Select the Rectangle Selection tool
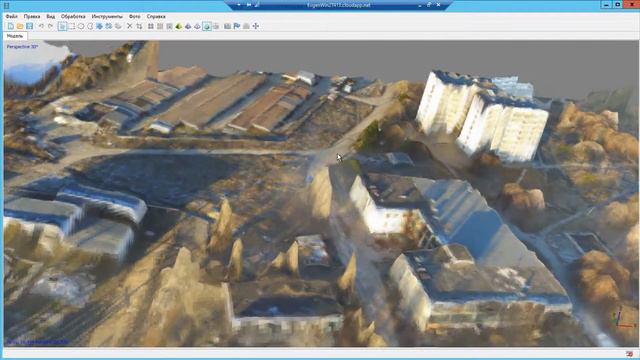Screen dimensions: 640x360 pyautogui.click(x=72, y=26)
